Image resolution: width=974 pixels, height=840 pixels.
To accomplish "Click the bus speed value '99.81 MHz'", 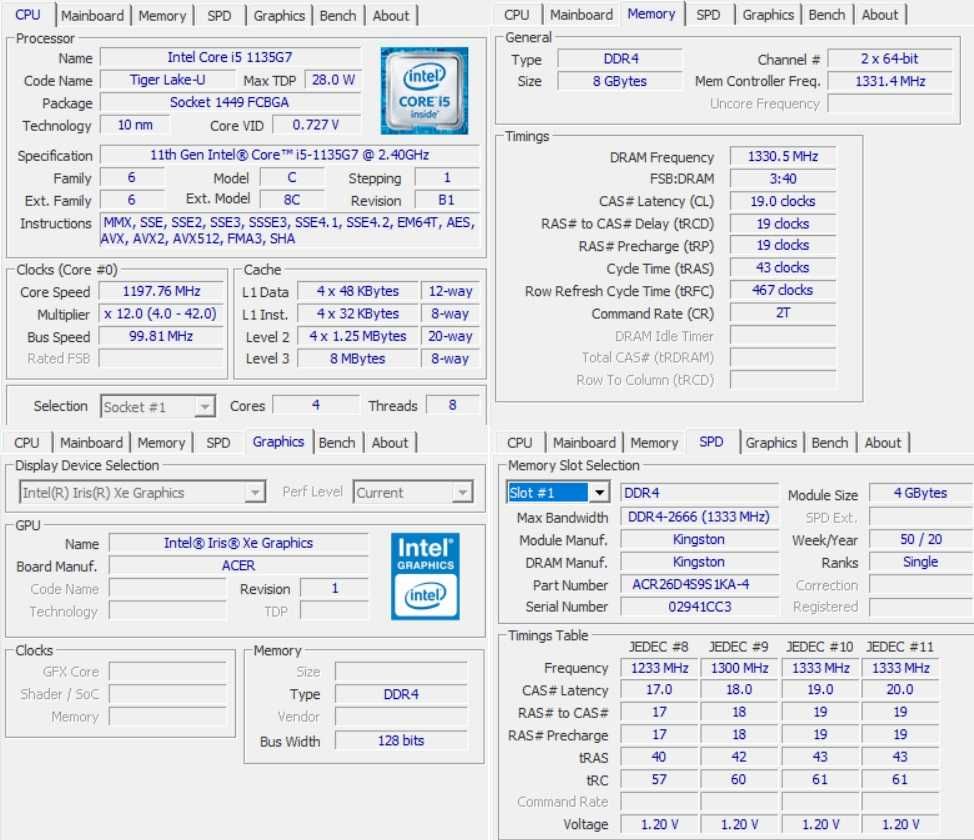I will pyautogui.click(x=161, y=337).
